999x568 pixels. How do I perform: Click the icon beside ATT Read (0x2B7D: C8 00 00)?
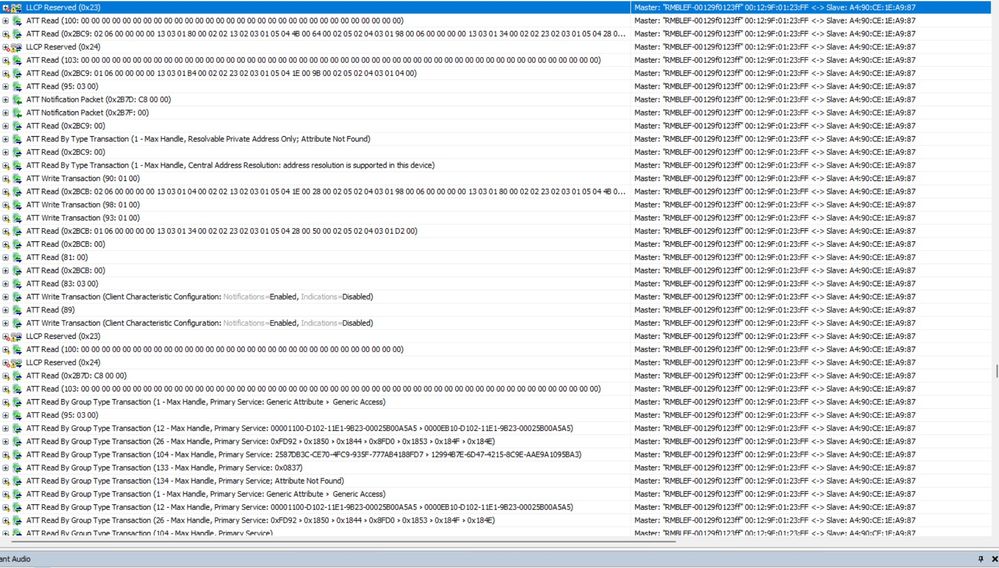(x=17, y=376)
